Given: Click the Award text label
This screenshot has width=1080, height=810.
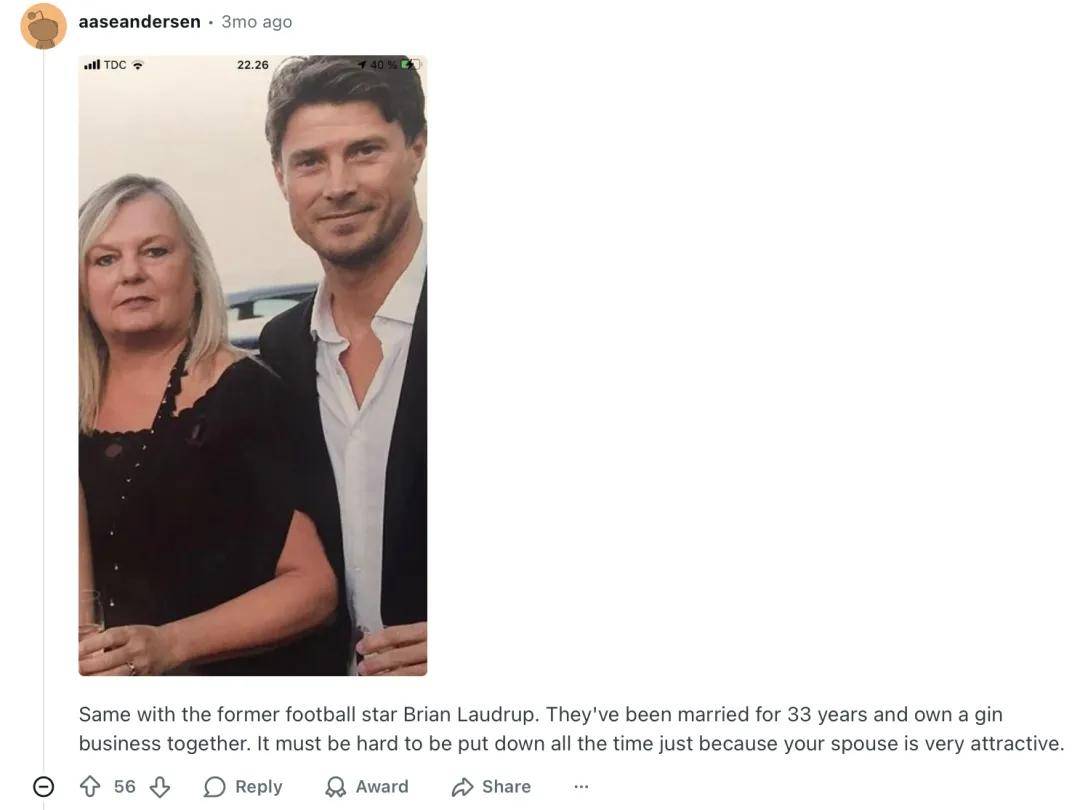Looking at the screenshot, I should point(382,787).
